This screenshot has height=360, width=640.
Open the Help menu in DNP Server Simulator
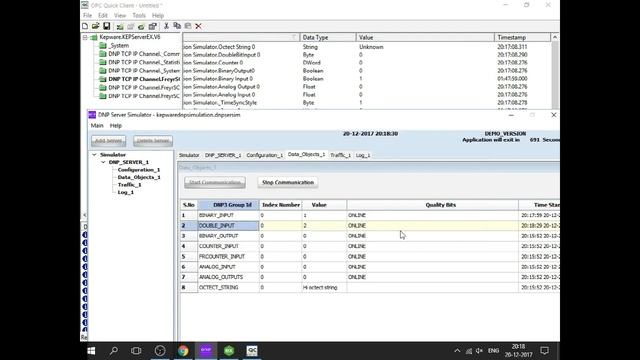pyautogui.click(x=116, y=126)
